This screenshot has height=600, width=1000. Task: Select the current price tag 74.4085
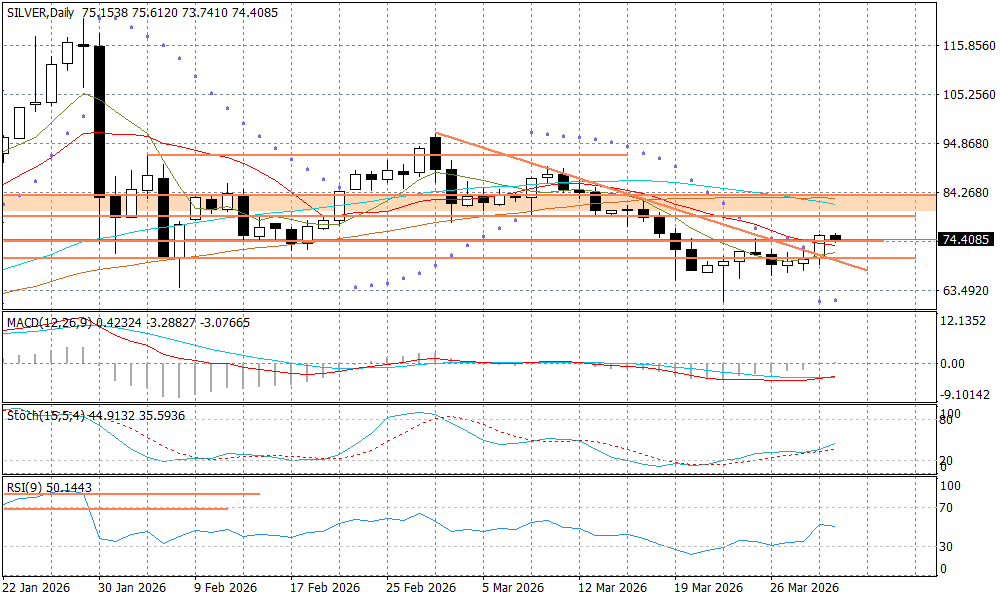[x=966, y=240]
